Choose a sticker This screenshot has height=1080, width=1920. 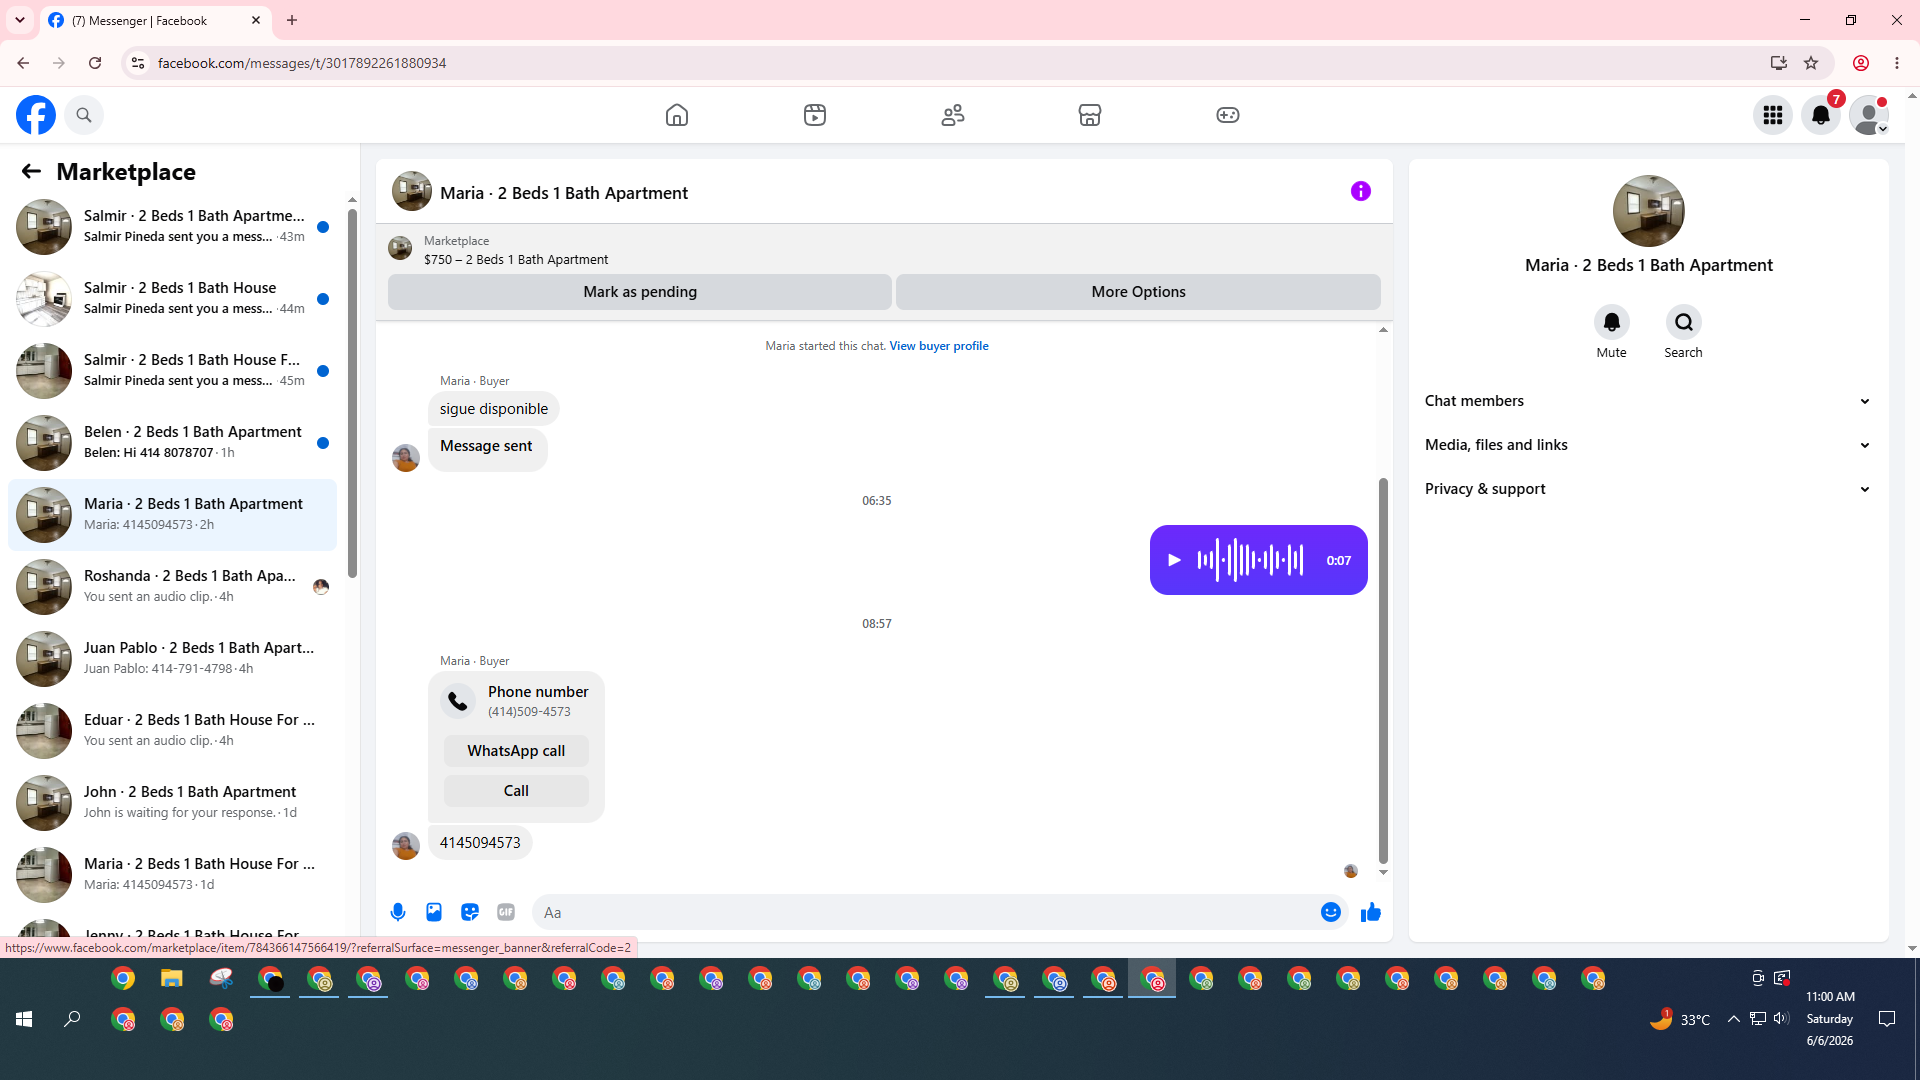[470, 912]
